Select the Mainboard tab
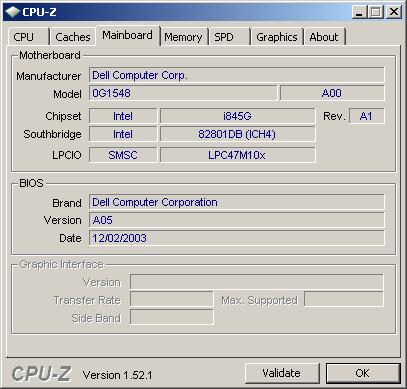The height and width of the screenshot is (389, 407). tap(128, 35)
